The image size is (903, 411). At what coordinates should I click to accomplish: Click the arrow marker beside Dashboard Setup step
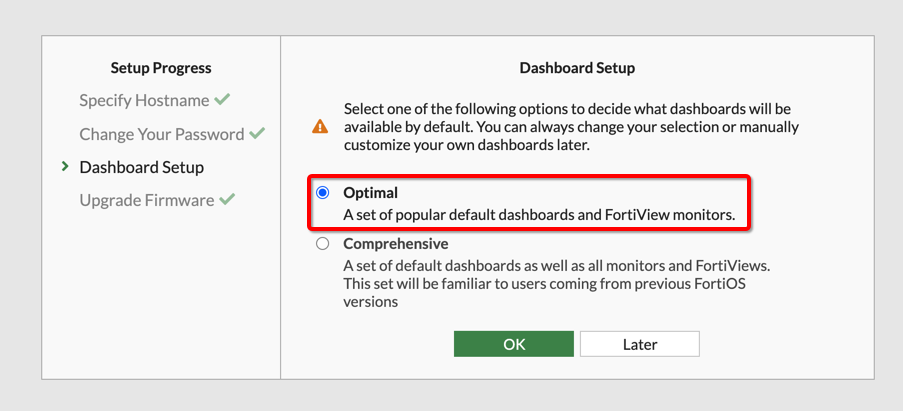65,167
